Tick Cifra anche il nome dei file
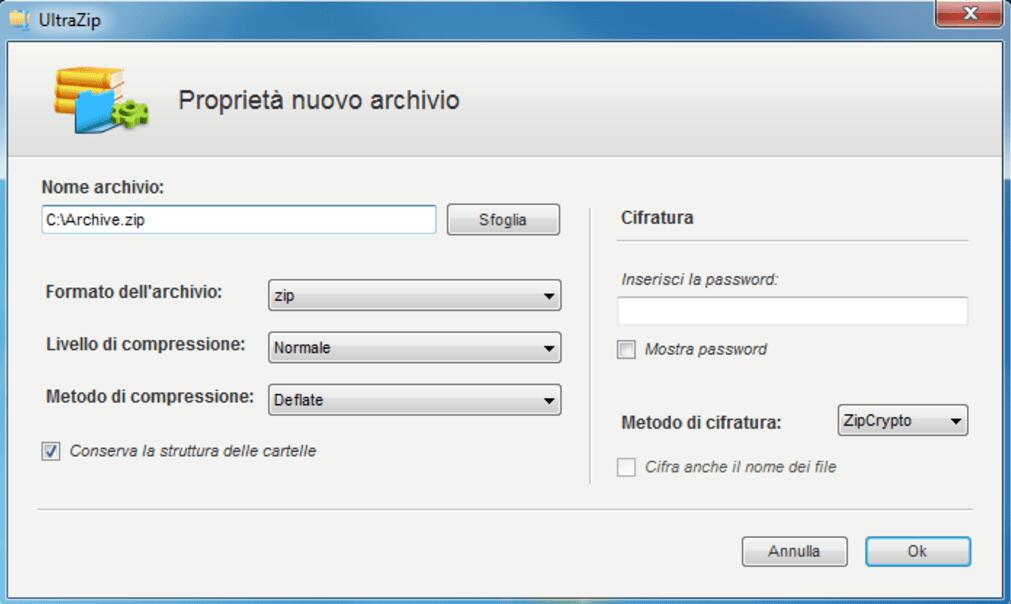1011x604 pixels. (626, 467)
